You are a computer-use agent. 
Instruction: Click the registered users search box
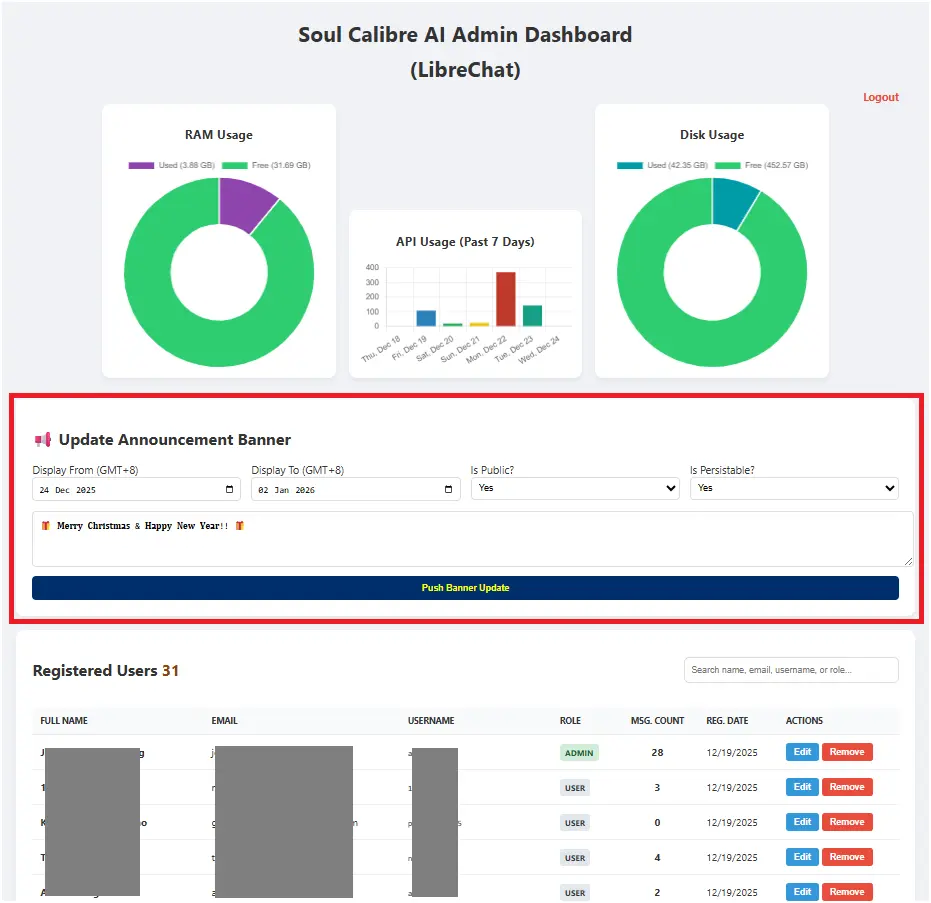click(791, 670)
